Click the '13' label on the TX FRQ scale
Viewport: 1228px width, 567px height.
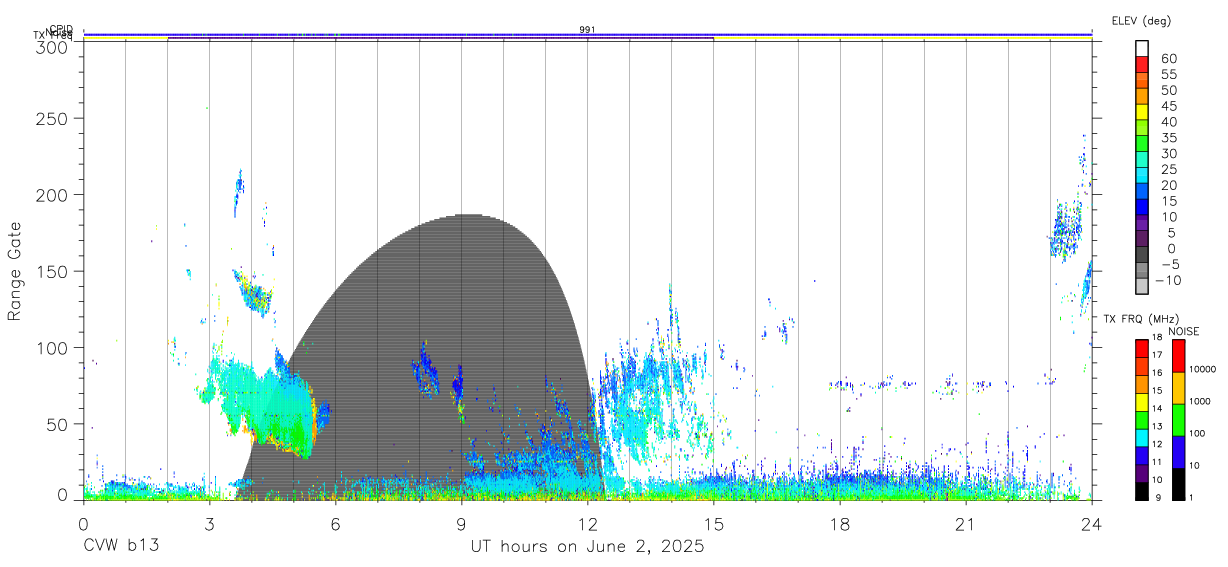tap(1156, 426)
